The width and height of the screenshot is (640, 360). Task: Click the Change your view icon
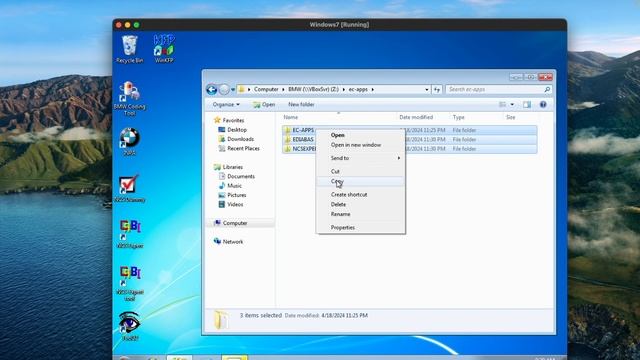(502, 105)
